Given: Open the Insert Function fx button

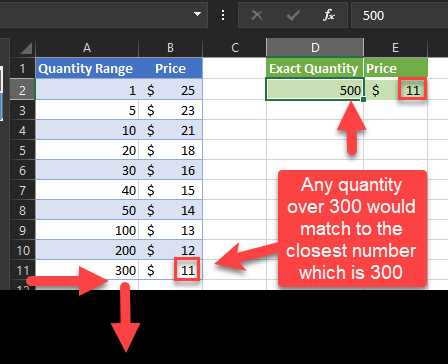Looking at the screenshot, I should point(329,15).
